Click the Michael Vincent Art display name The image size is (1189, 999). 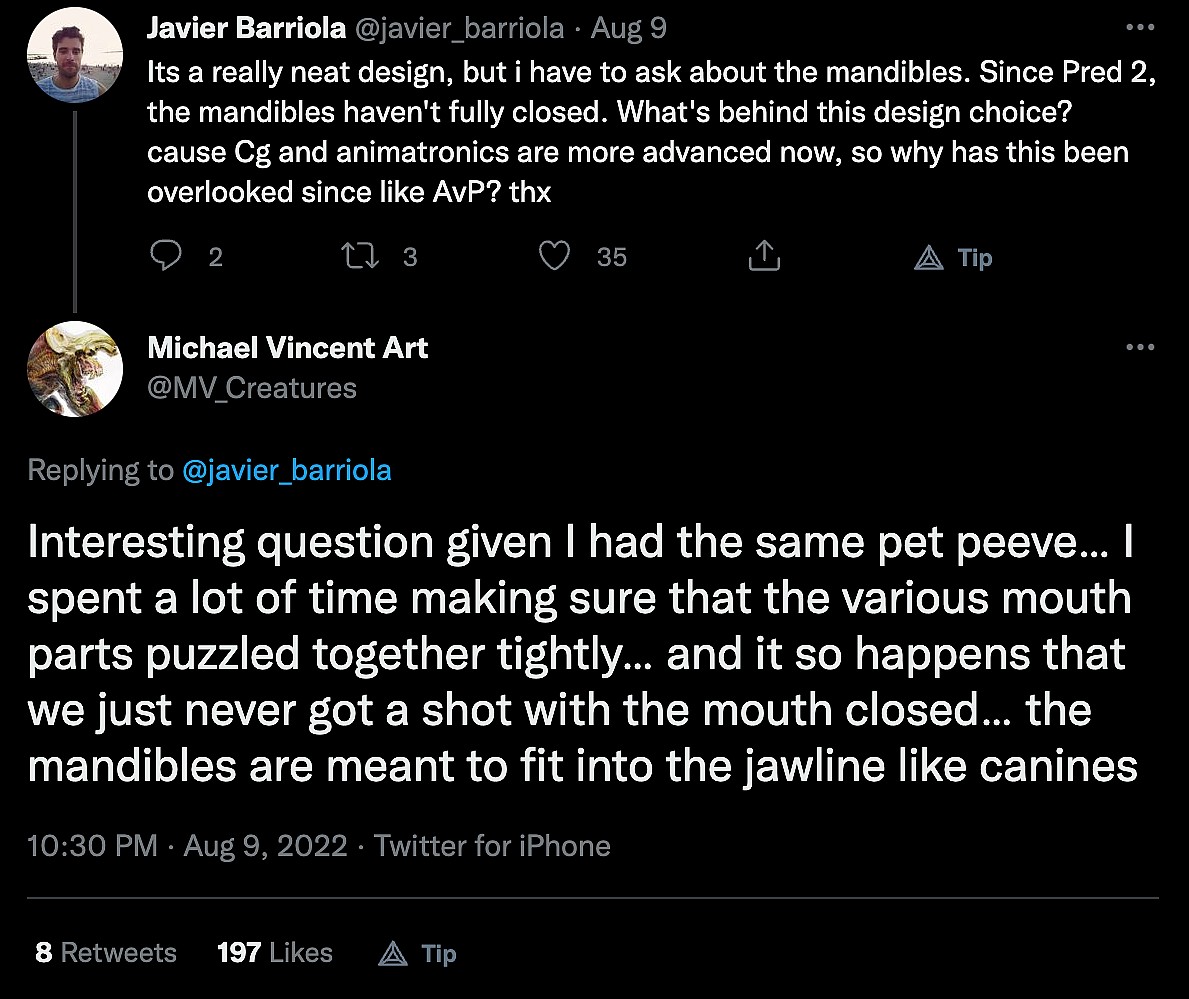(x=288, y=347)
